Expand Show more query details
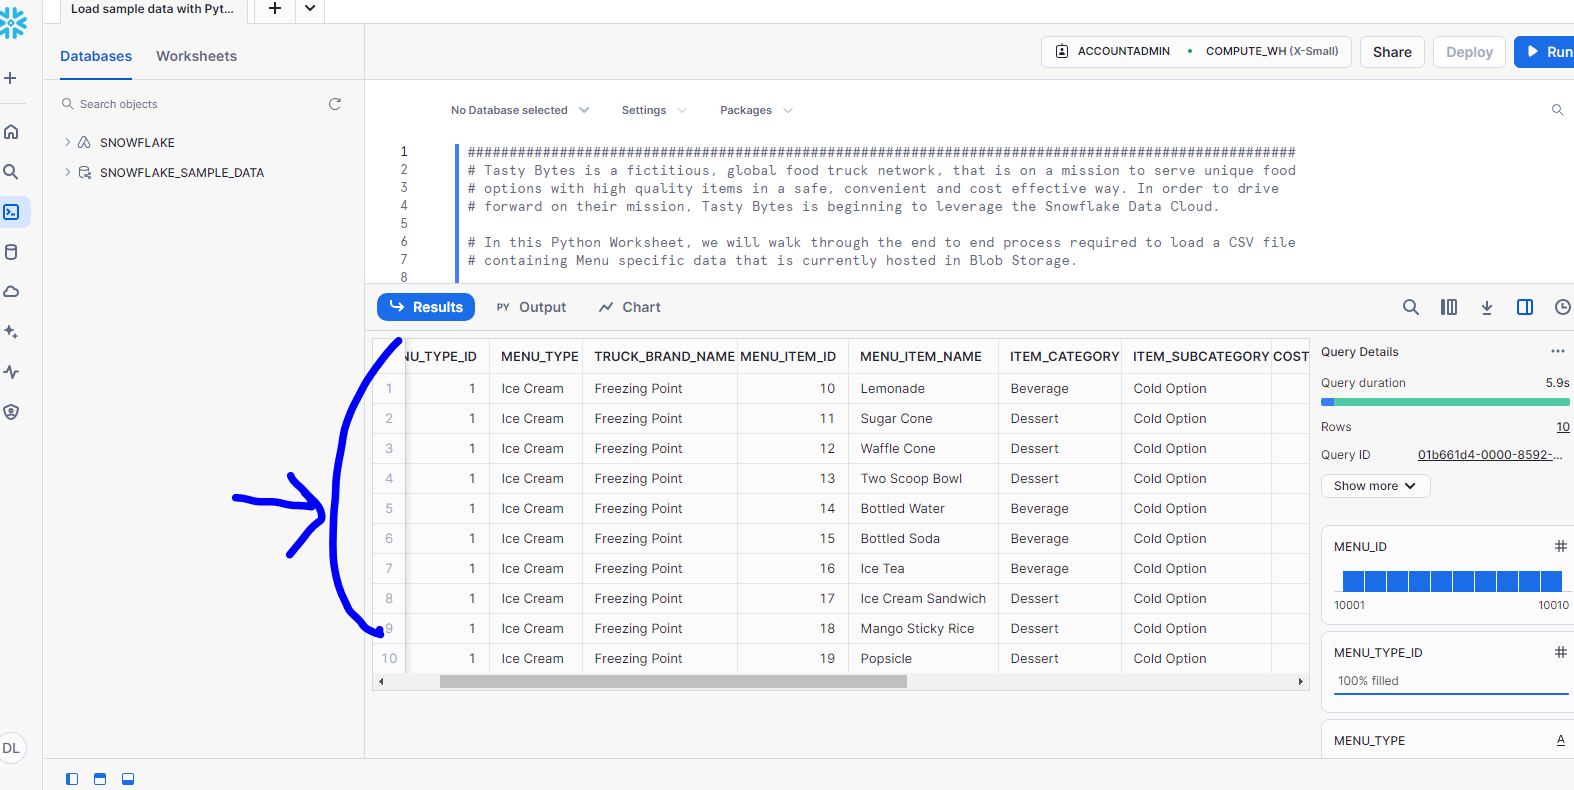This screenshot has width=1574, height=790. coord(1375,486)
